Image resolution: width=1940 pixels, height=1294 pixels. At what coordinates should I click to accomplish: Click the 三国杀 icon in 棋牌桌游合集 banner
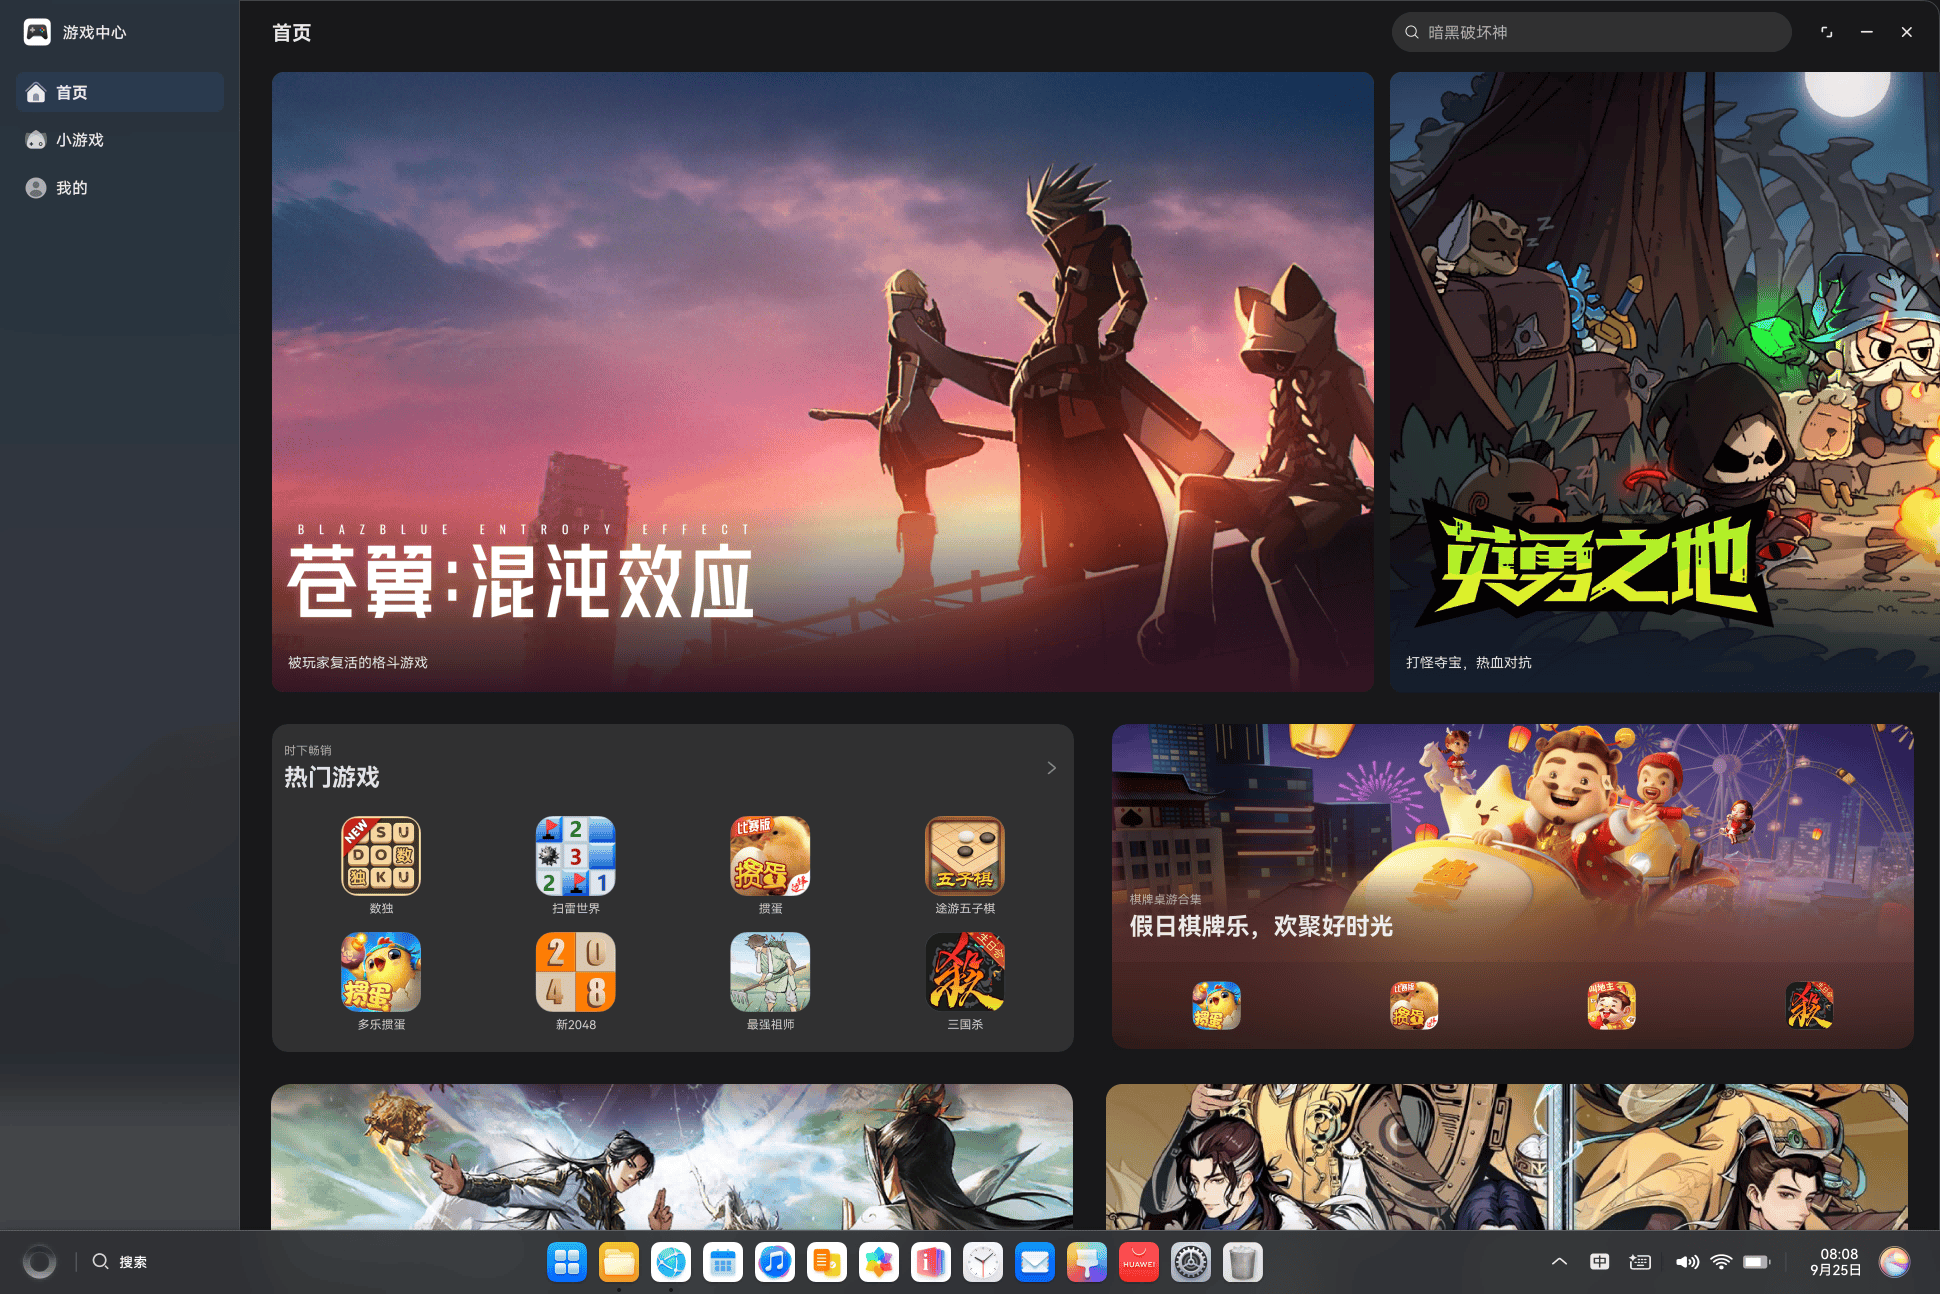click(1809, 1005)
